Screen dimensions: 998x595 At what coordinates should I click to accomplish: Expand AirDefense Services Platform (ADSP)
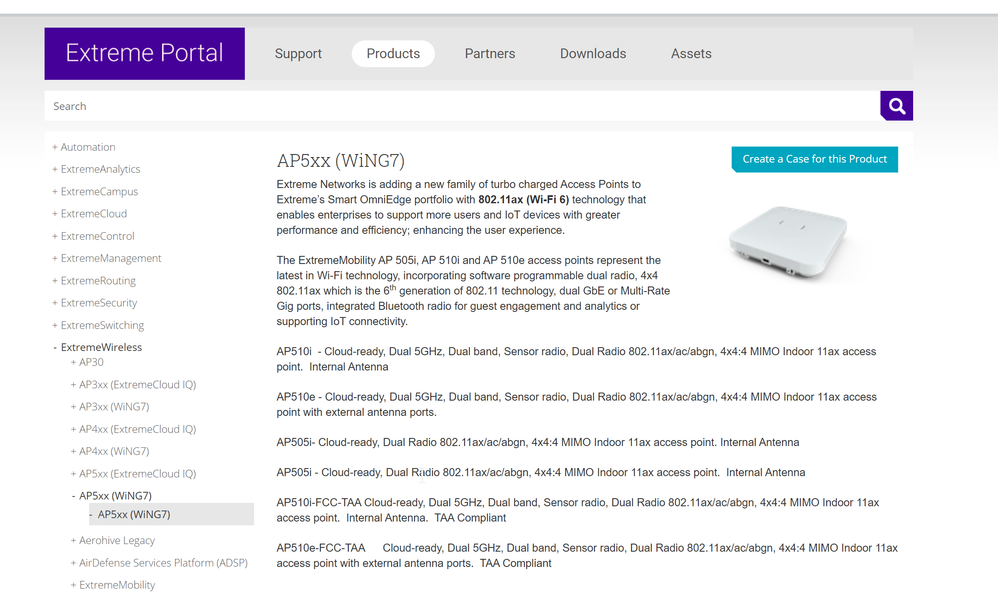[x=159, y=563]
